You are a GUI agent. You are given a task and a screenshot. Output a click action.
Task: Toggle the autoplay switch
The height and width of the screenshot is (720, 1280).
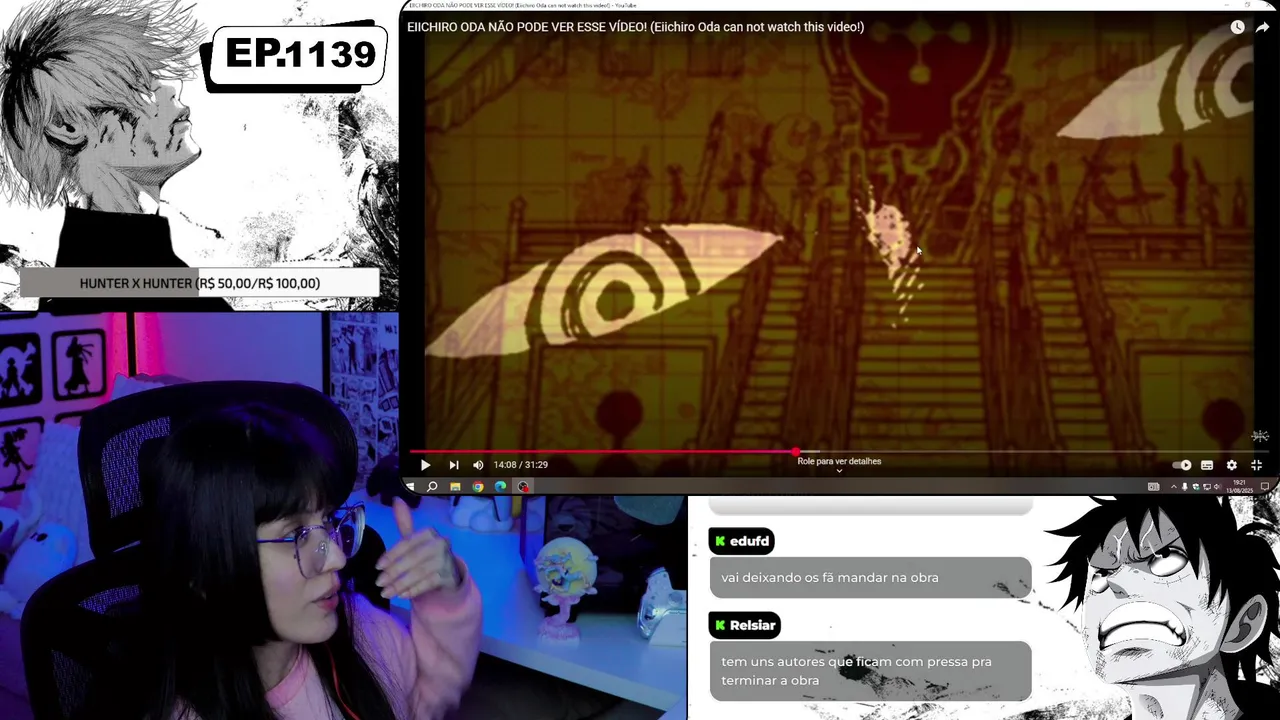tap(1182, 465)
